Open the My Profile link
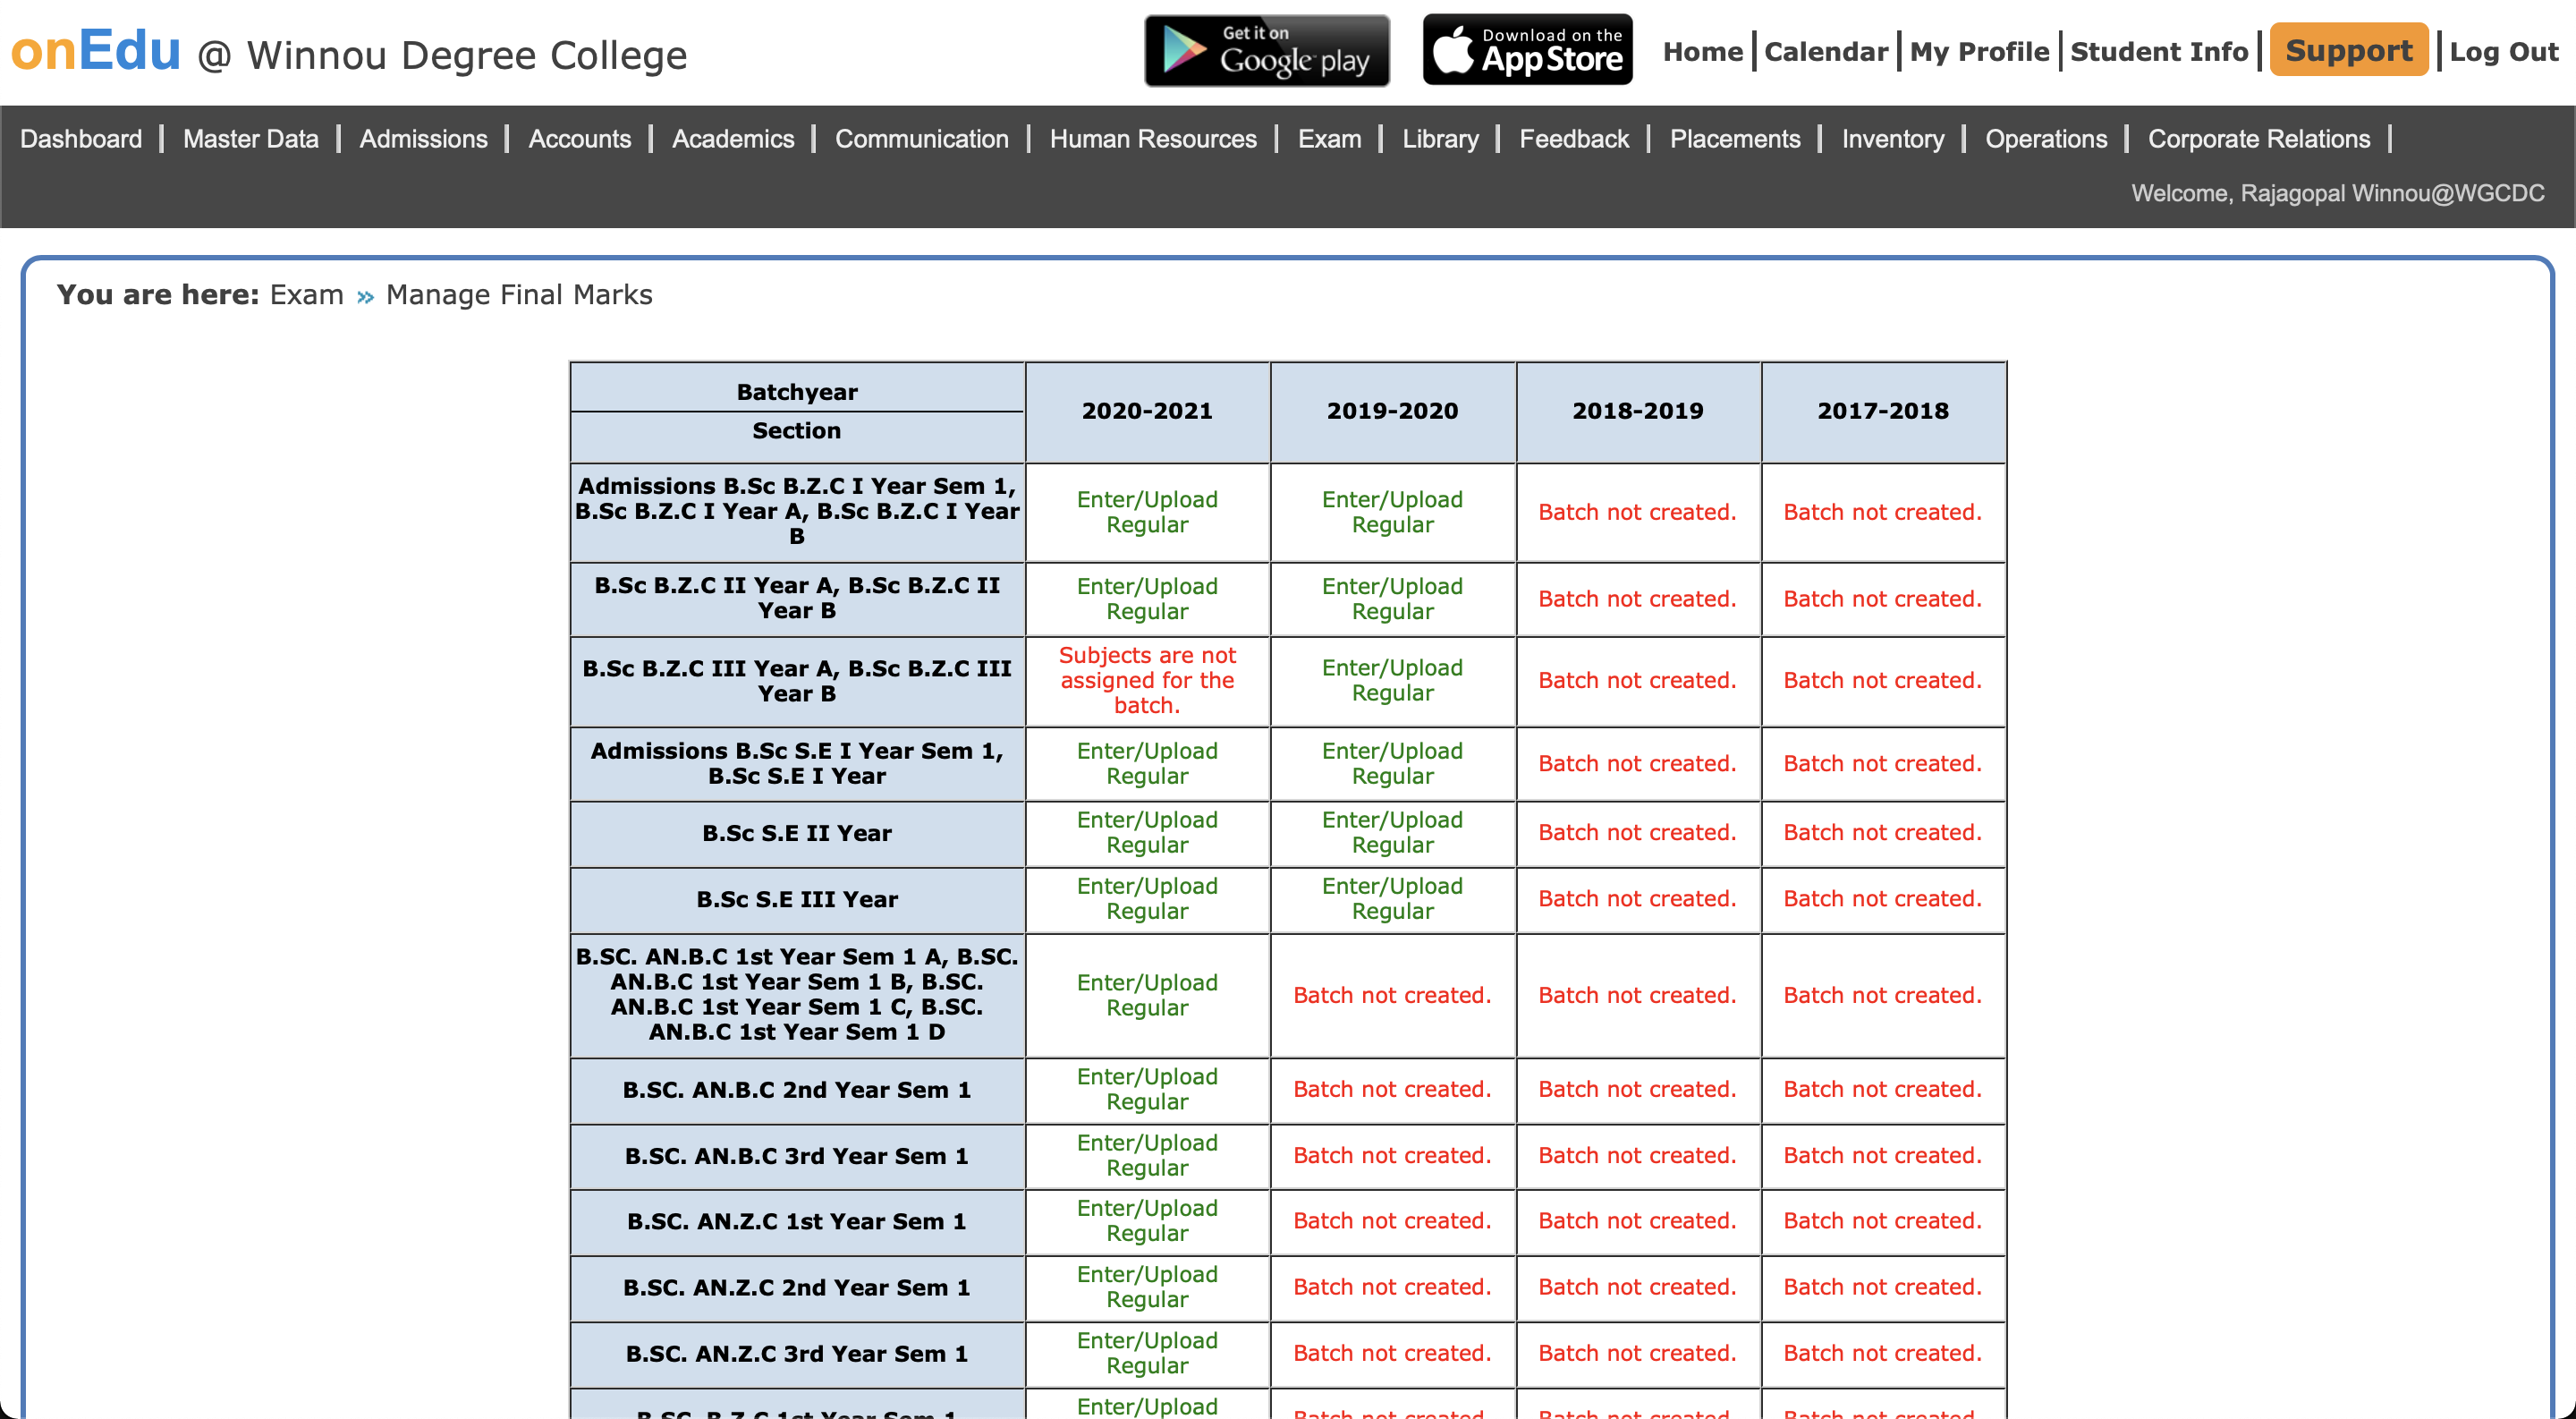The image size is (2576, 1419). pos(1978,52)
